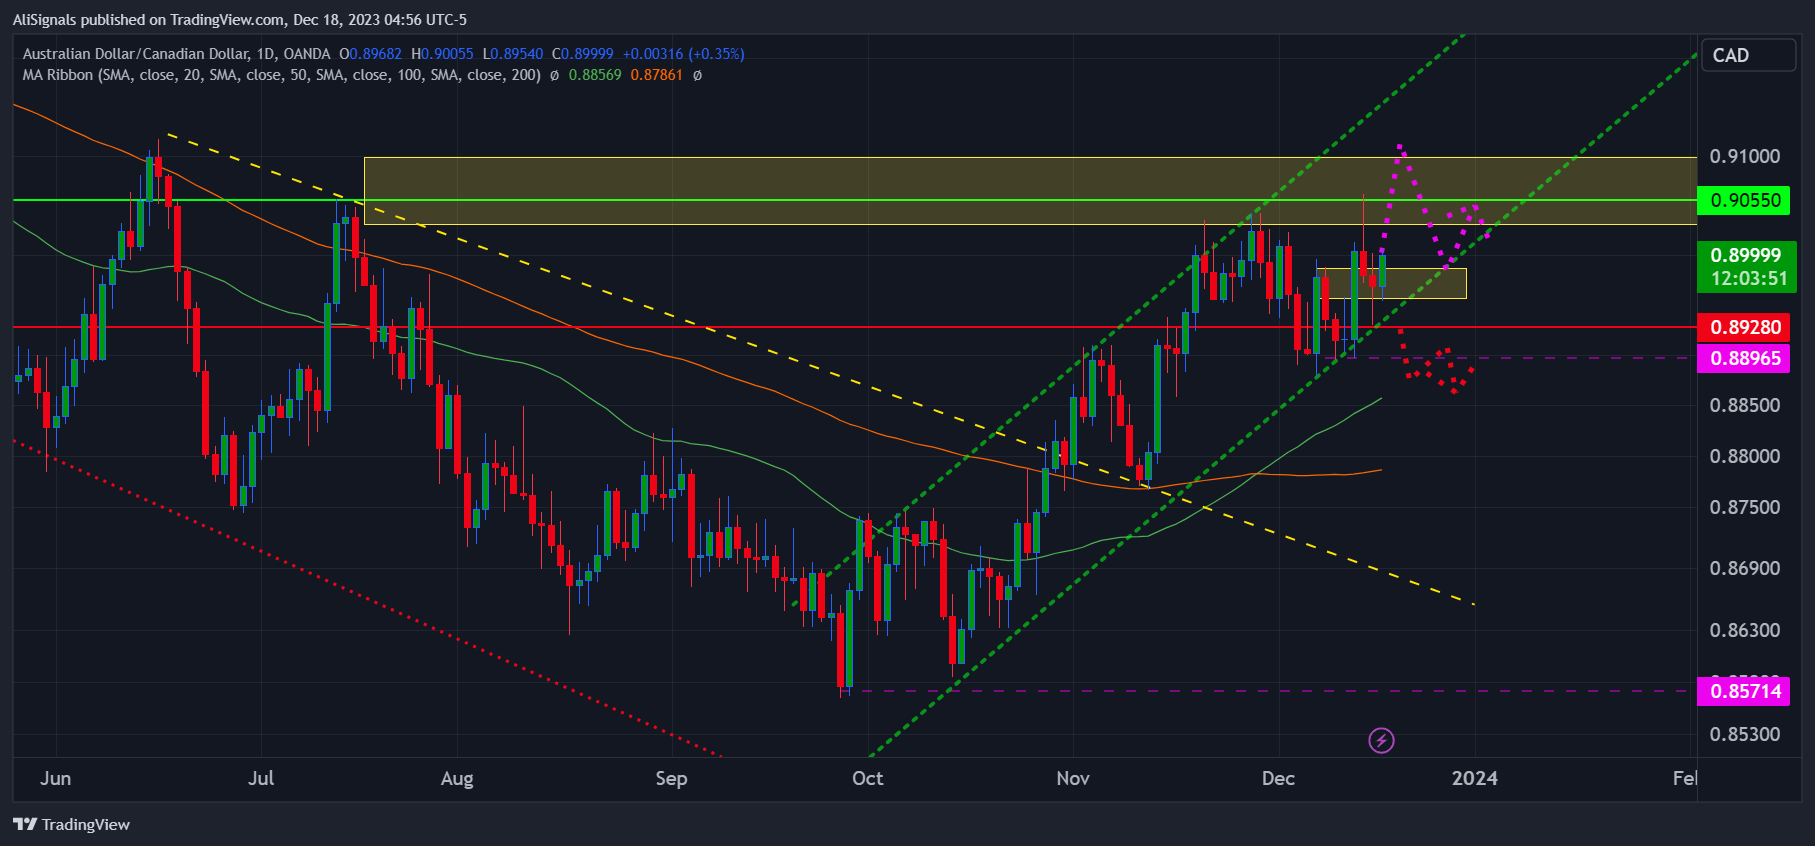Click the 0.86300 price axis label
The height and width of the screenshot is (846, 1815).
pyautogui.click(x=1745, y=630)
